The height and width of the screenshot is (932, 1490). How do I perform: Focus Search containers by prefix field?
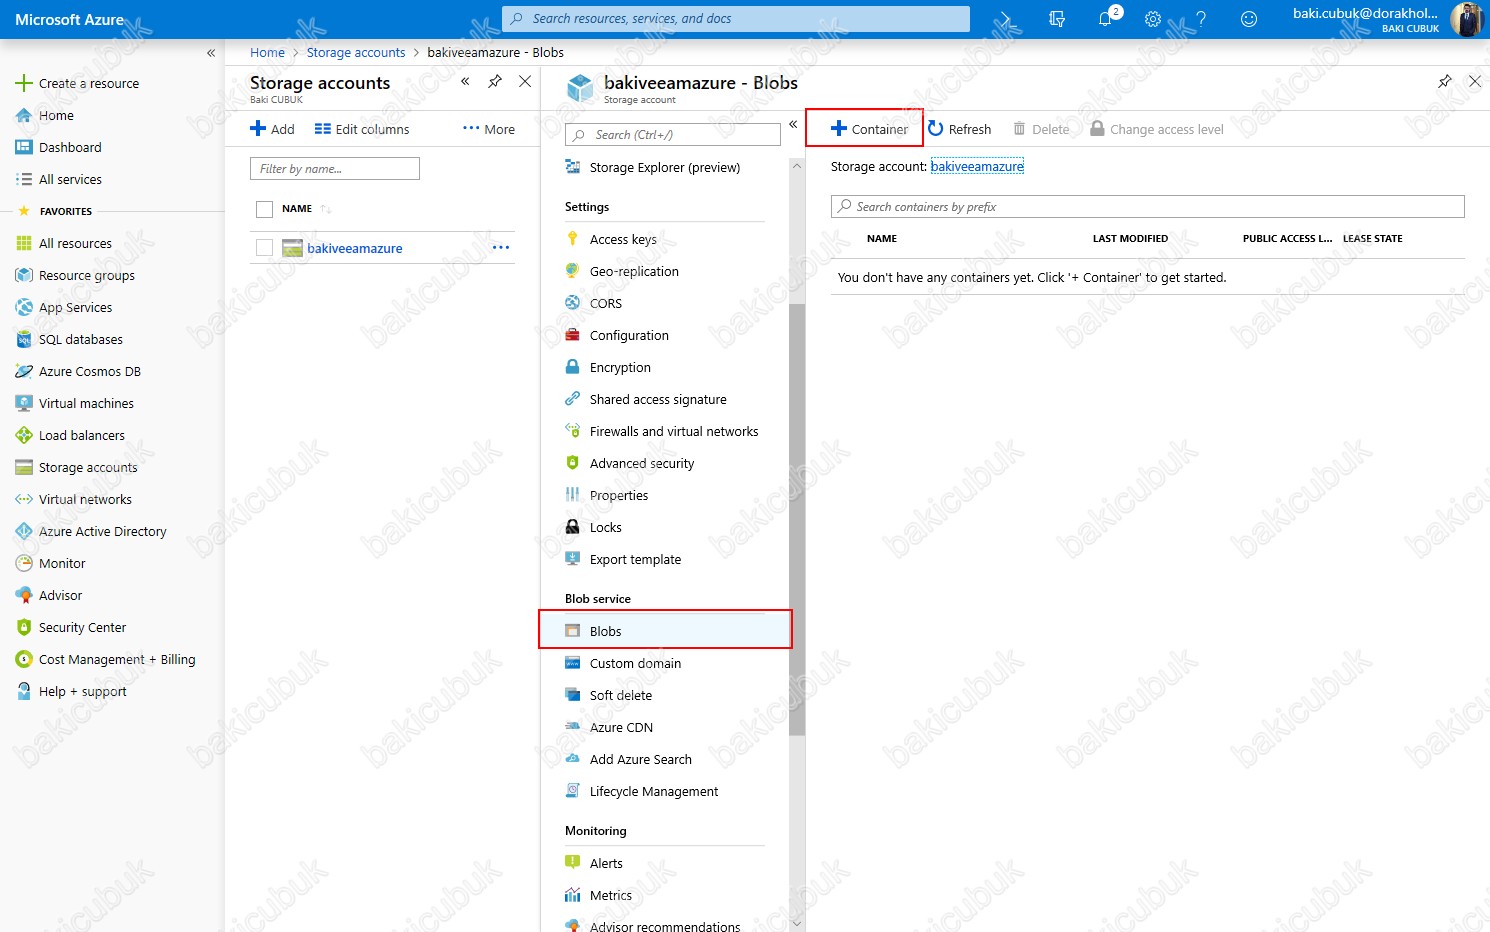tap(1148, 206)
